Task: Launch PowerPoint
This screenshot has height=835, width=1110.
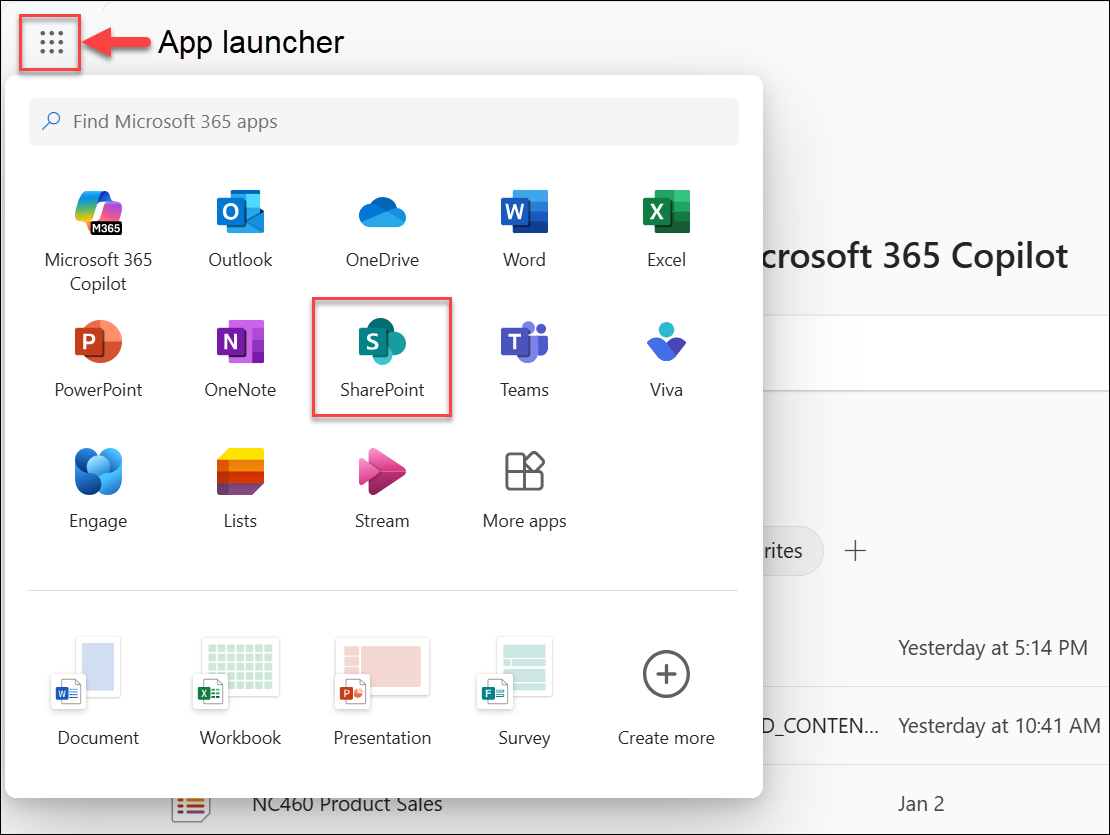Action: pyautogui.click(x=98, y=358)
